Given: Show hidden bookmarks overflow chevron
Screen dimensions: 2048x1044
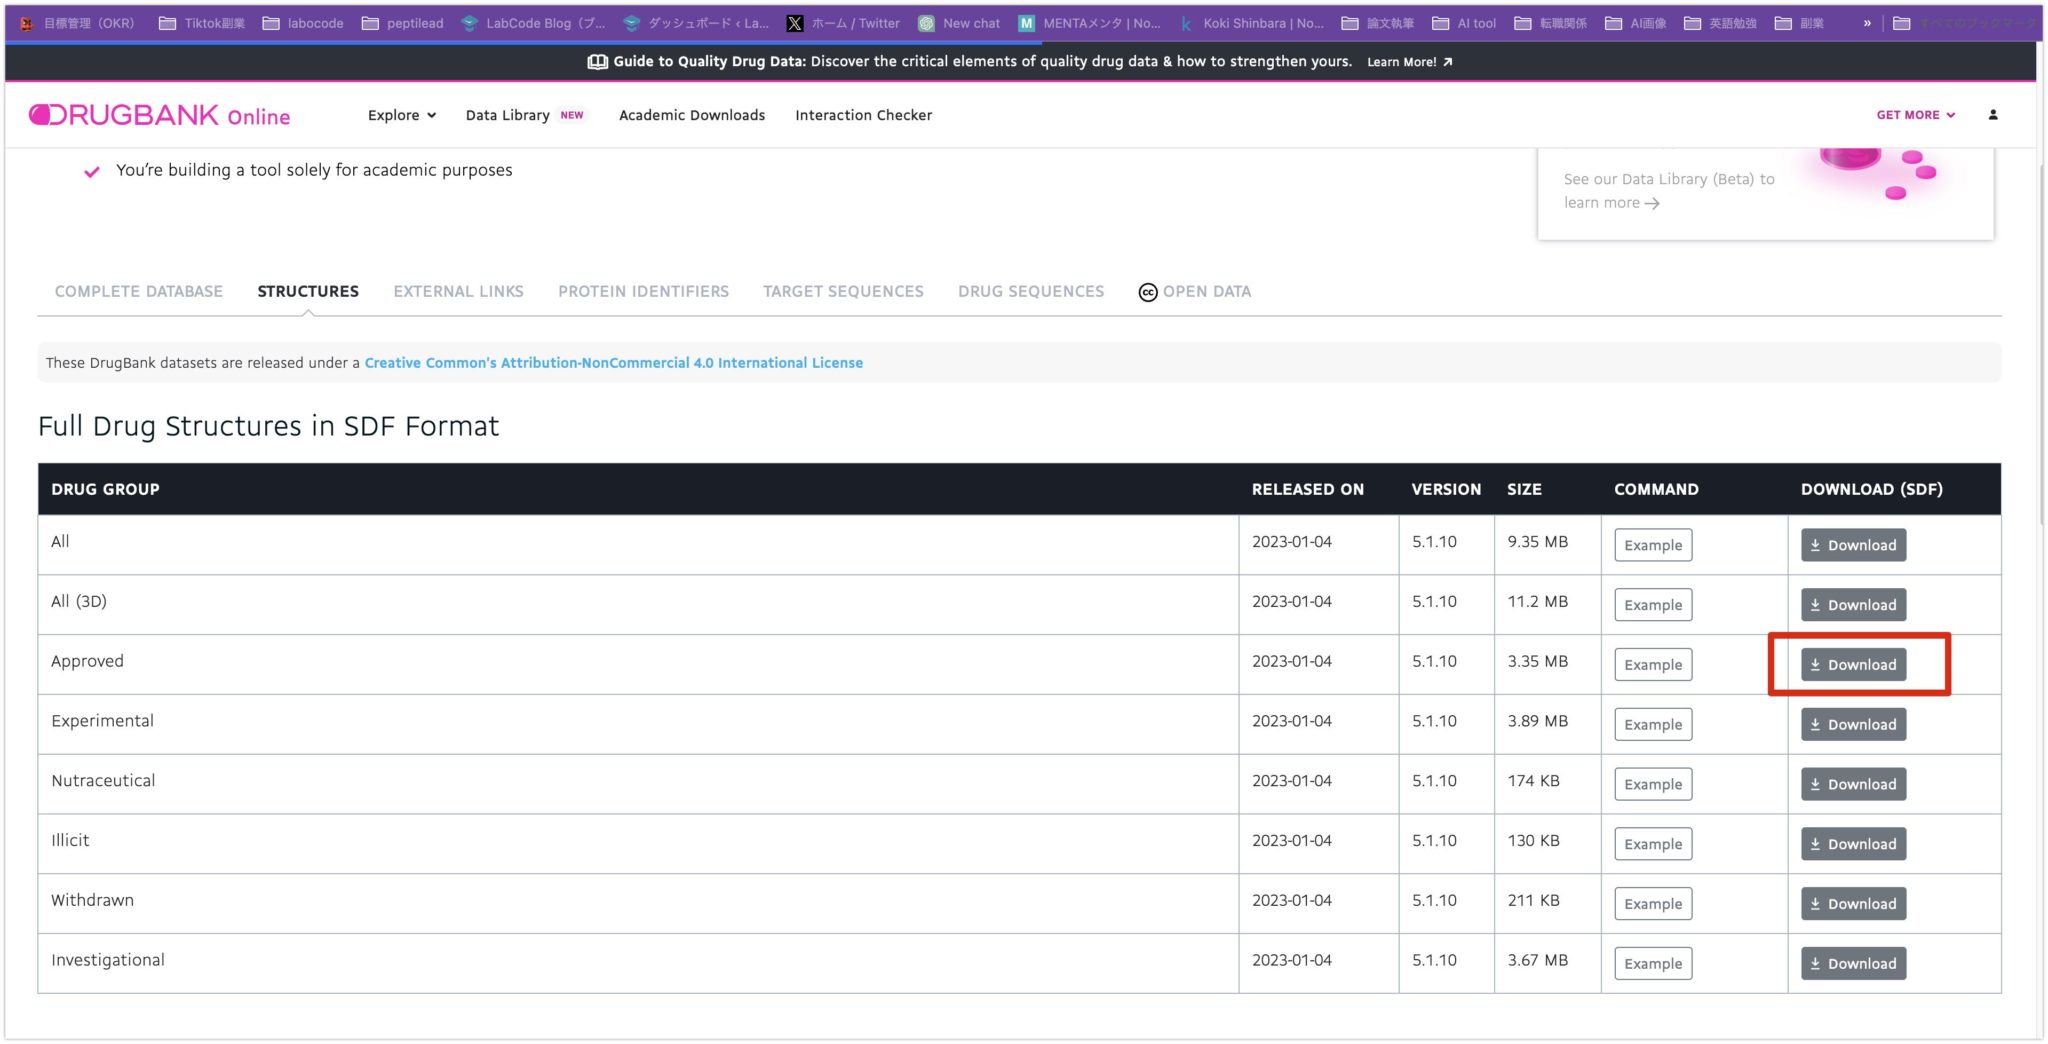Looking at the screenshot, I should click(x=1866, y=23).
